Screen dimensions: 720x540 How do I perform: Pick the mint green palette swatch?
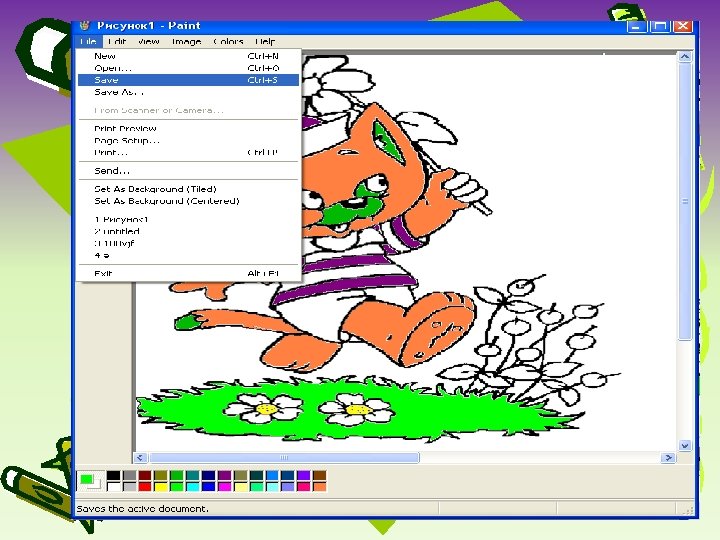pyautogui.click(x=256, y=486)
